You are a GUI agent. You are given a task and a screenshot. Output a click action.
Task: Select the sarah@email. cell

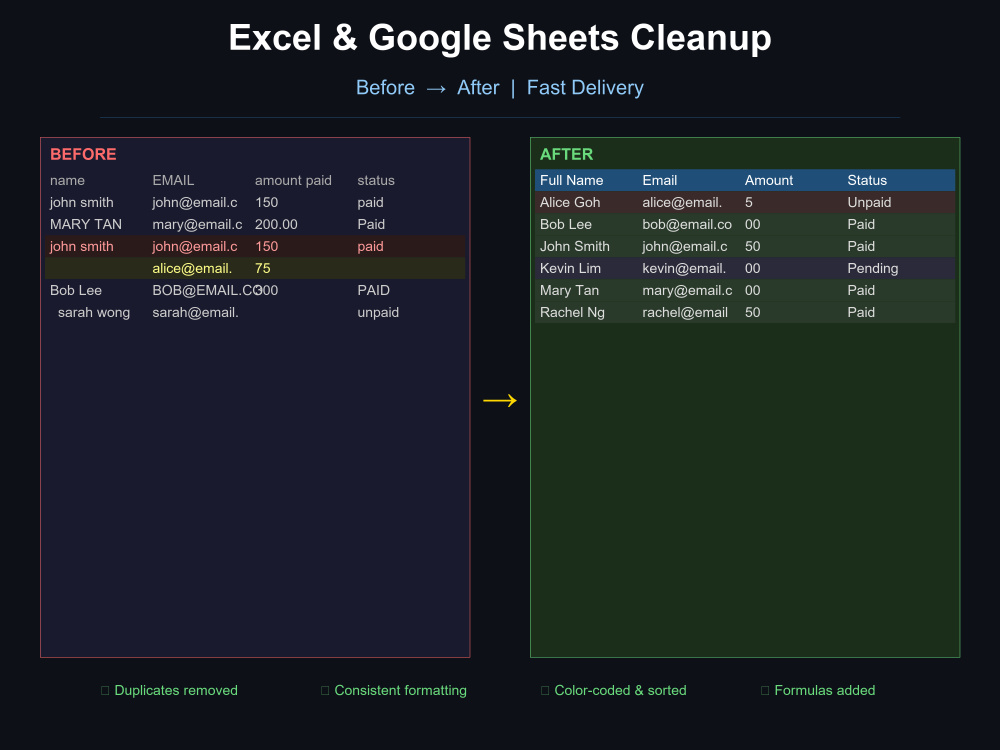click(x=195, y=312)
